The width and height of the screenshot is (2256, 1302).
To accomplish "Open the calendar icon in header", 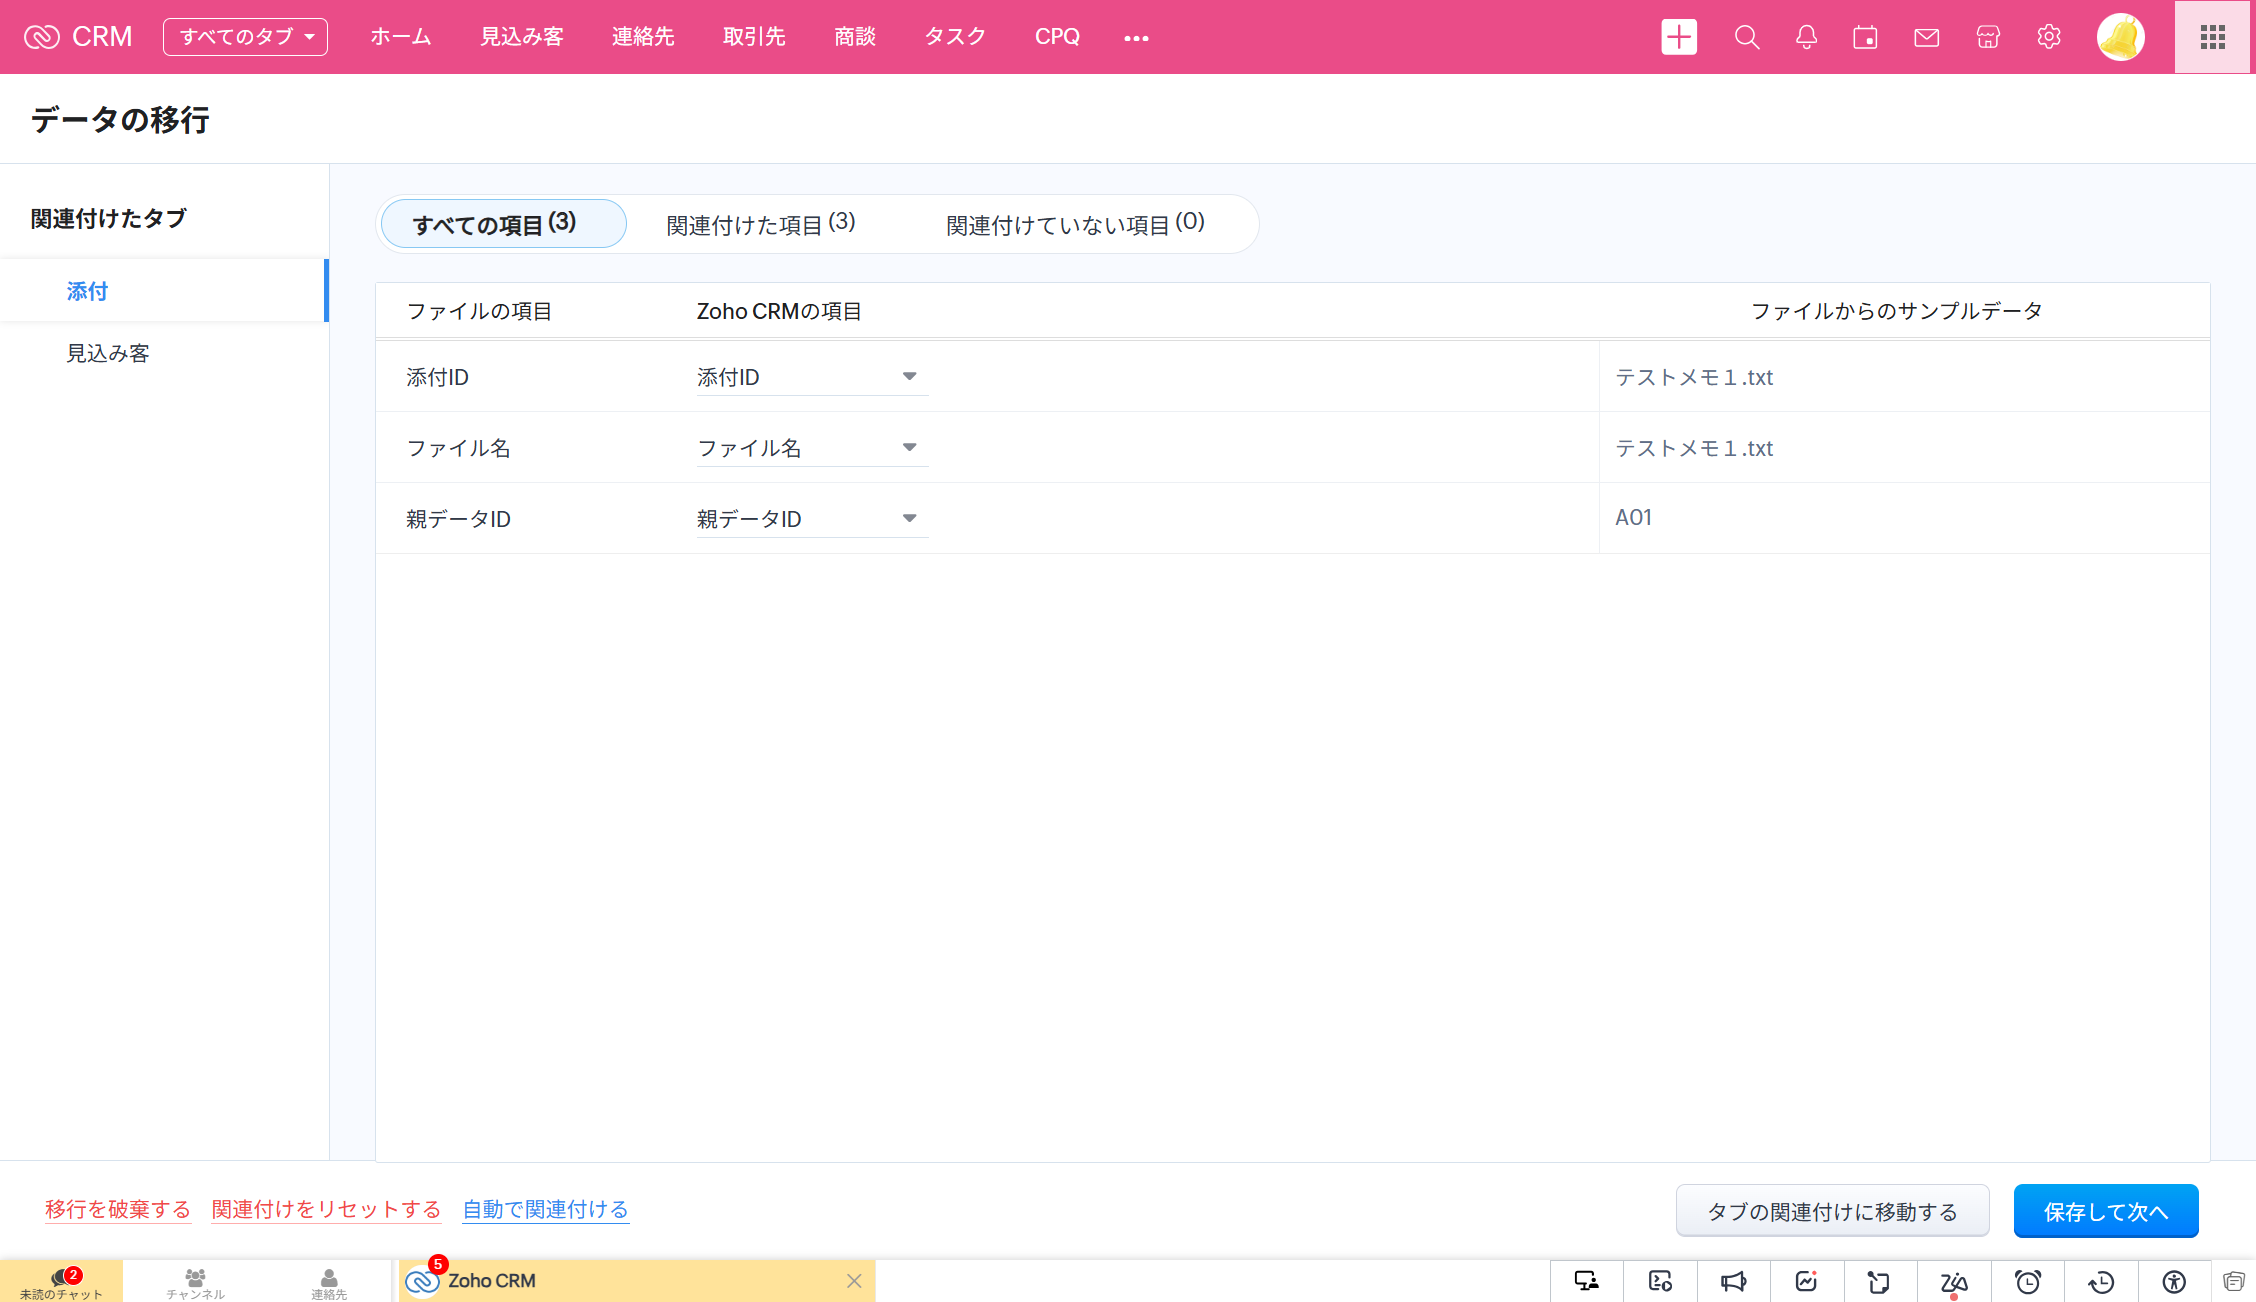I will 1865,37.
